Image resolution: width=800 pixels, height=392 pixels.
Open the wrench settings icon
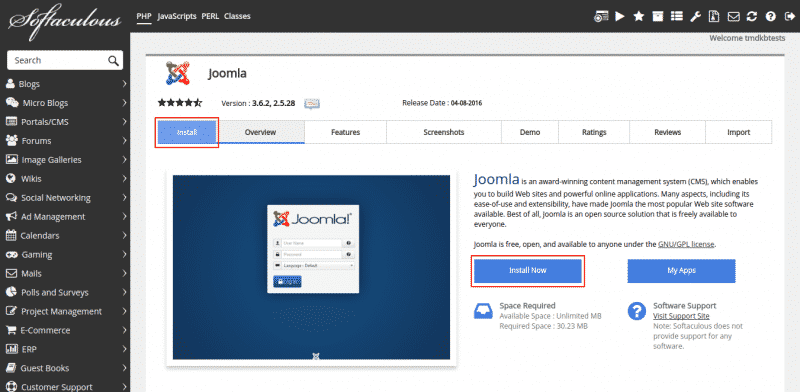pyautogui.click(x=695, y=16)
